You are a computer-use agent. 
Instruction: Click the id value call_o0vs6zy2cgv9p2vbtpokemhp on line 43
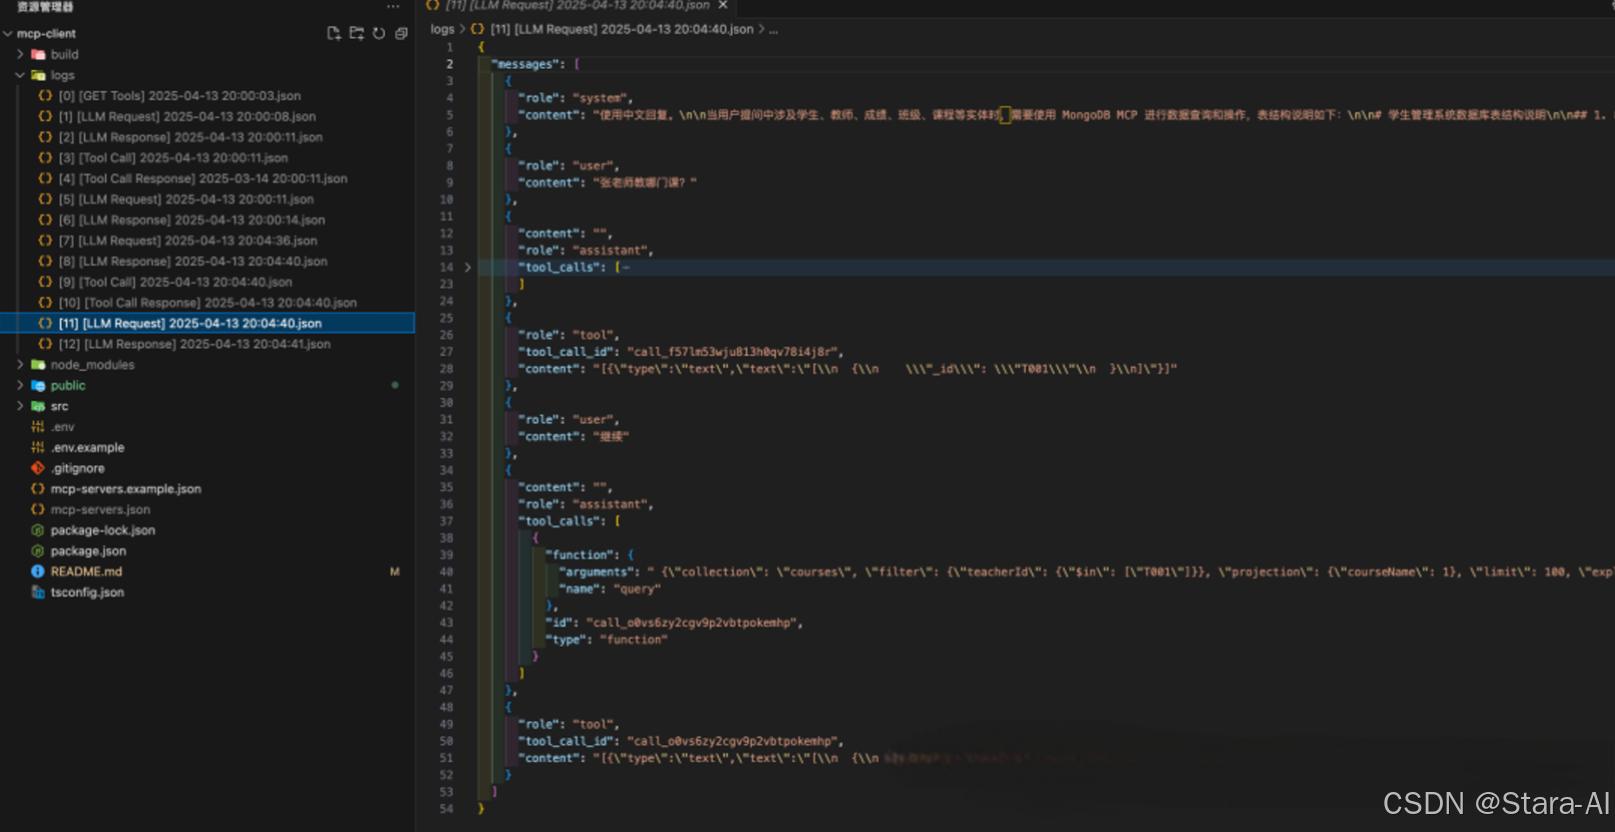tap(692, 623)
